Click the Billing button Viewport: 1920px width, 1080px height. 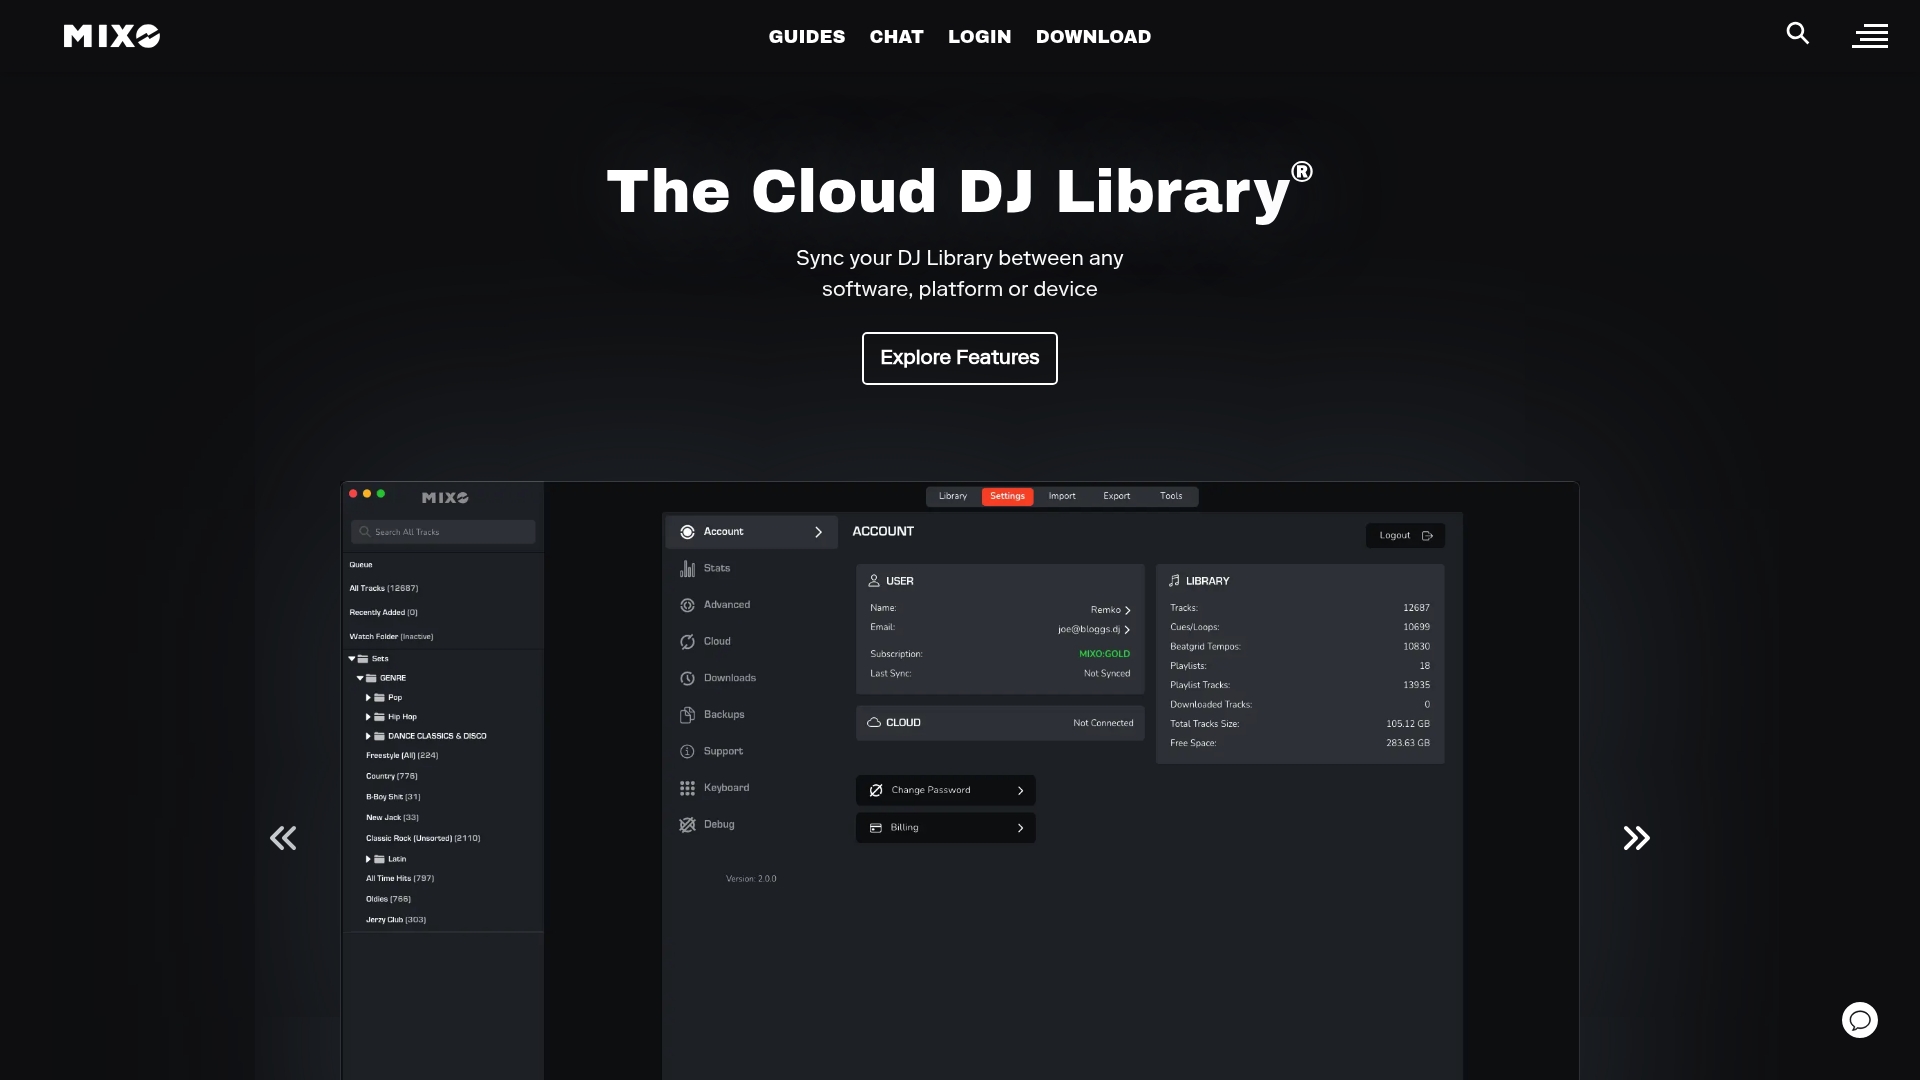pos(946,828)
